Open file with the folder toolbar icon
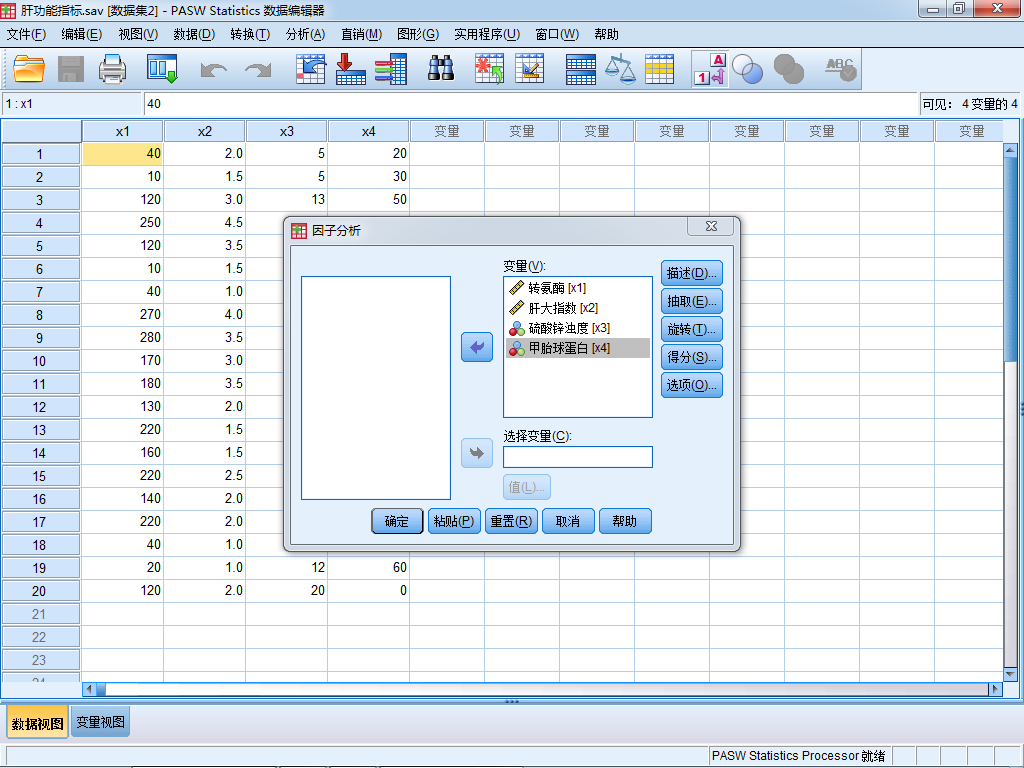Screen dimensions: 1024x768 [29, 69]
